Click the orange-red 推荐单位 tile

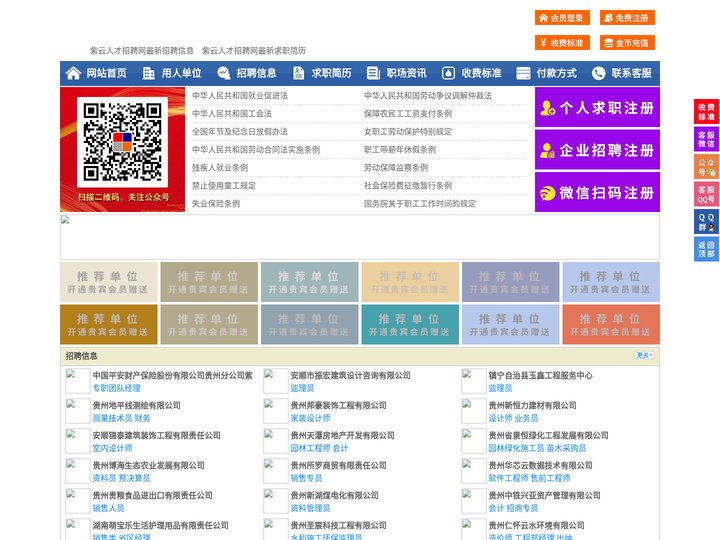point(611,324)
